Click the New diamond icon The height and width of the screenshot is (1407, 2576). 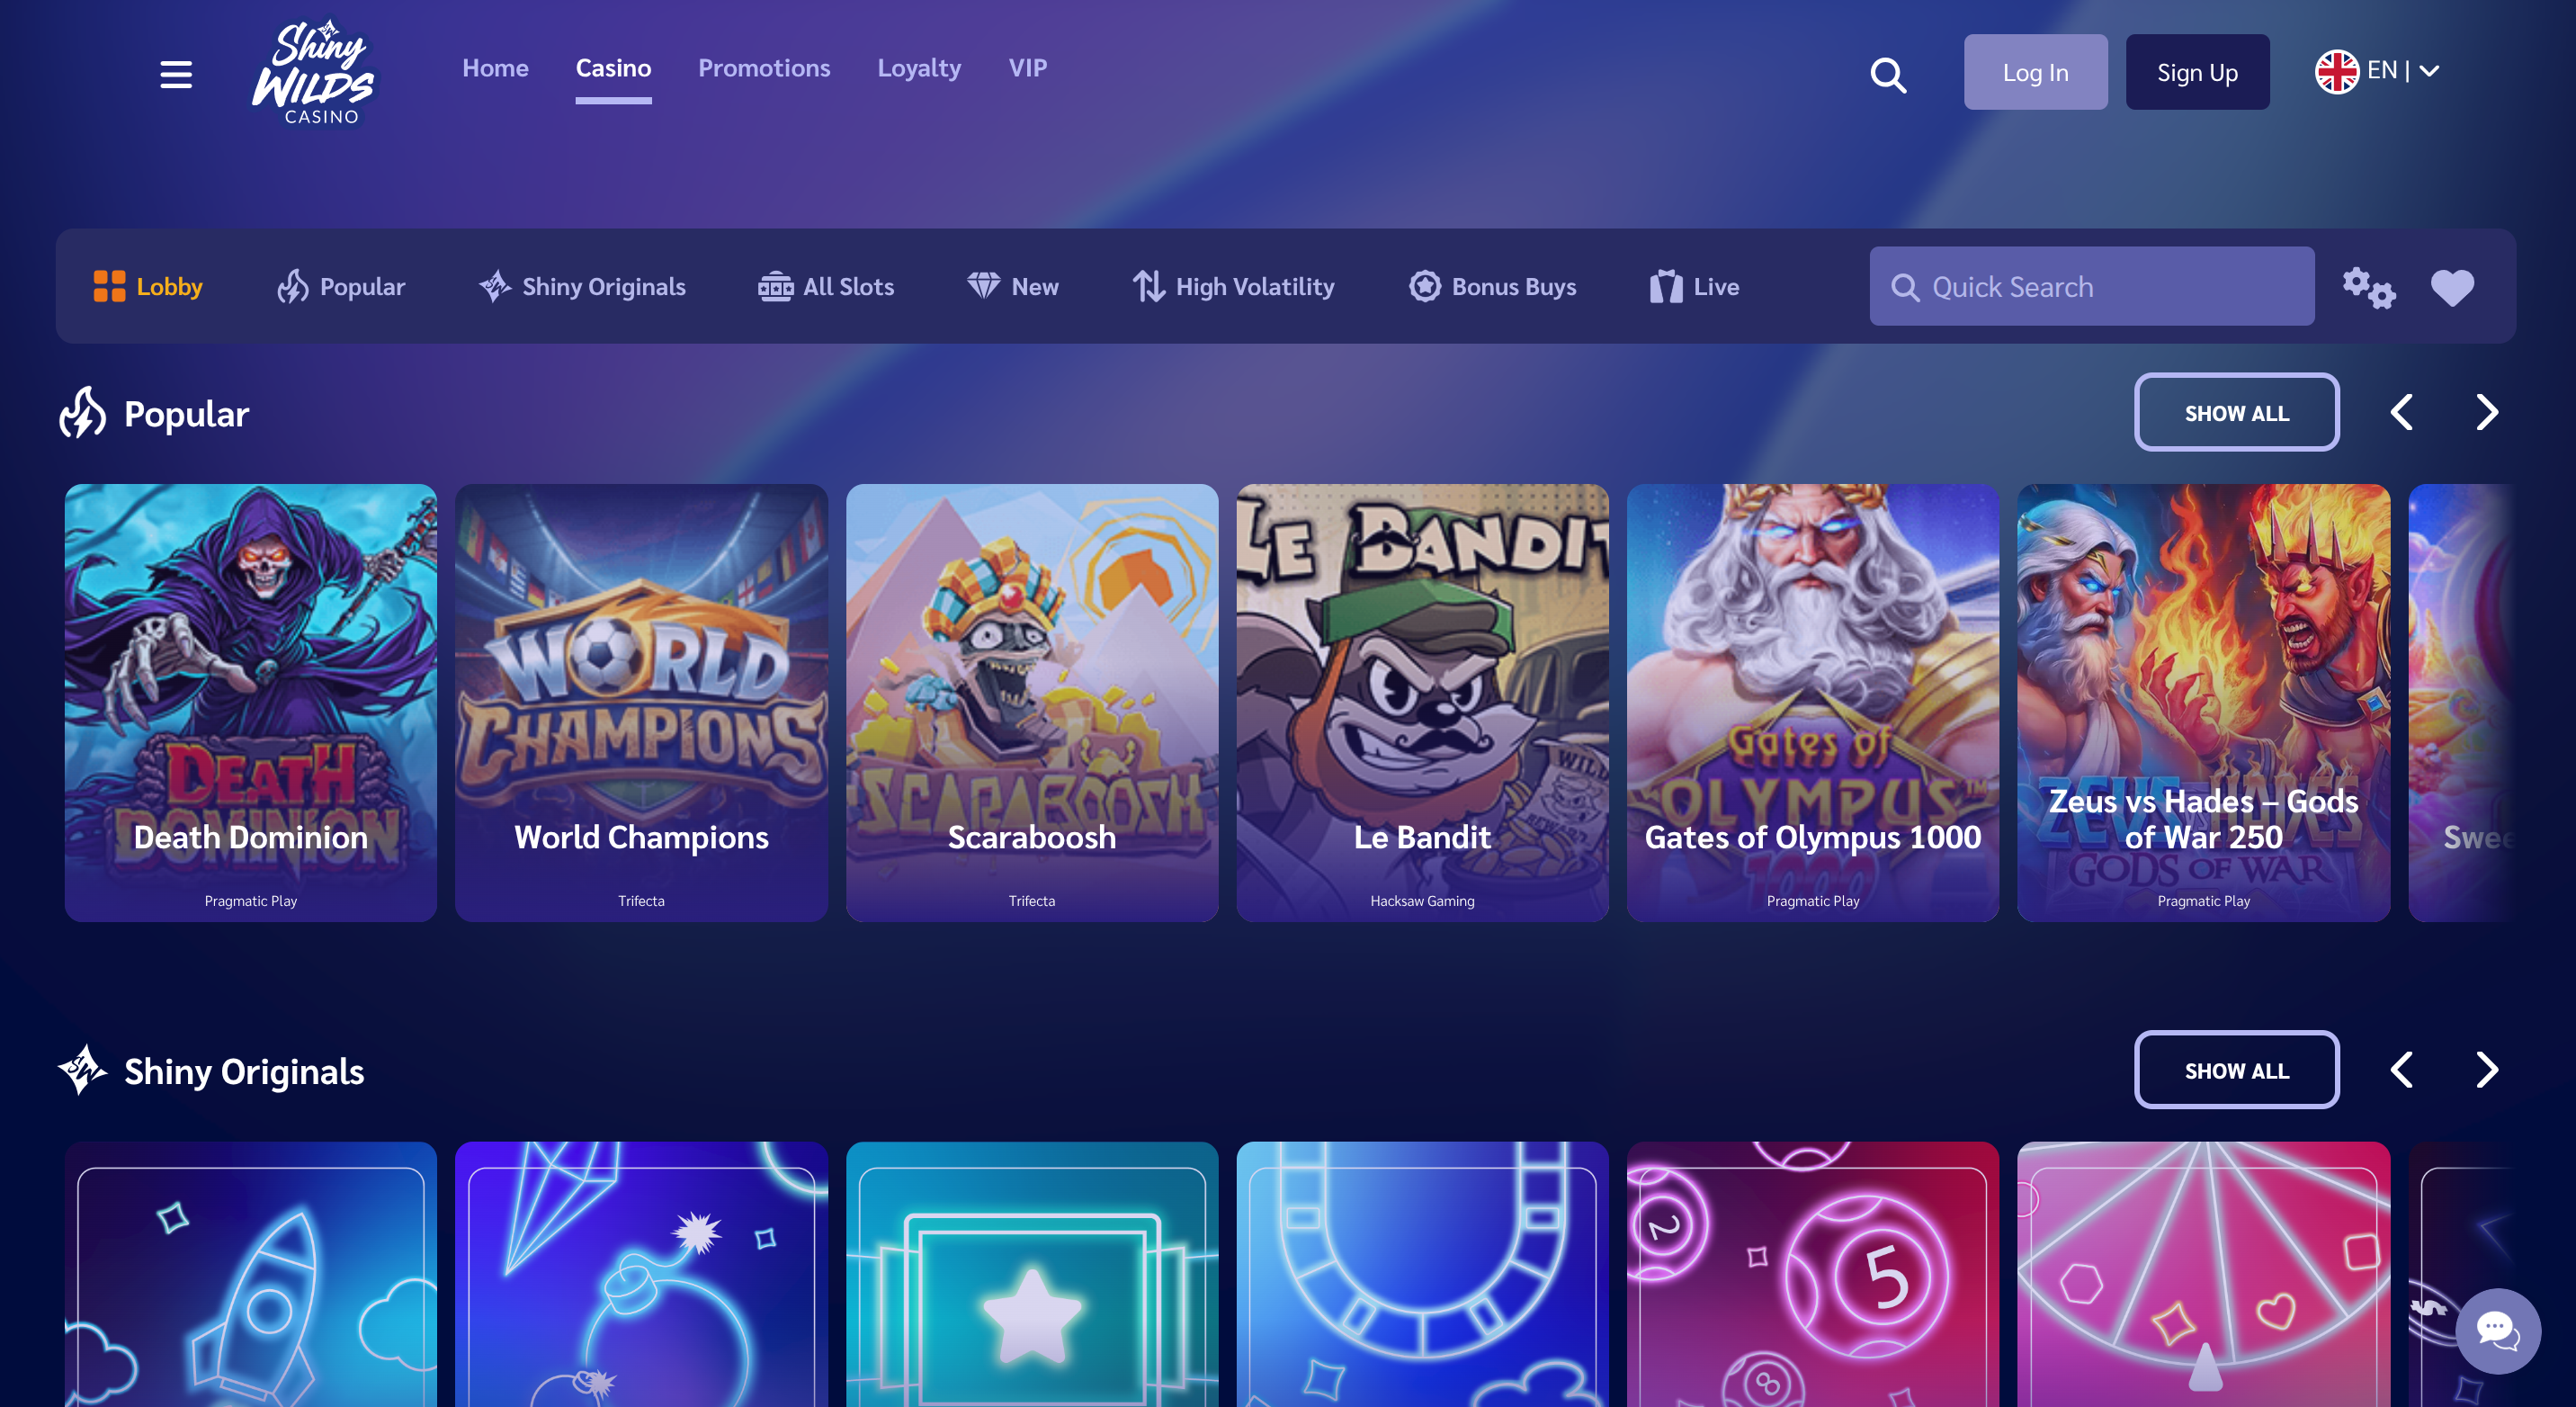[983, 286]
